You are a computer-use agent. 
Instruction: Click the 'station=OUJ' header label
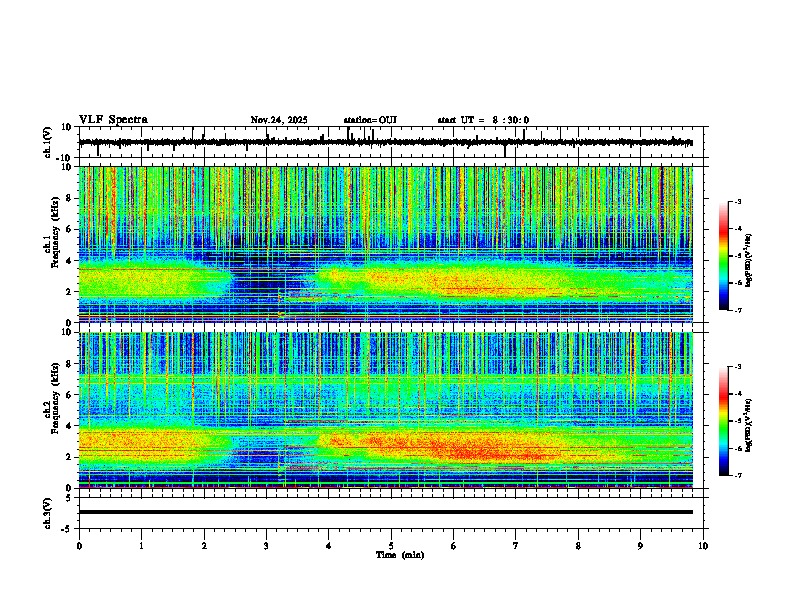click(x=370, y=120)
